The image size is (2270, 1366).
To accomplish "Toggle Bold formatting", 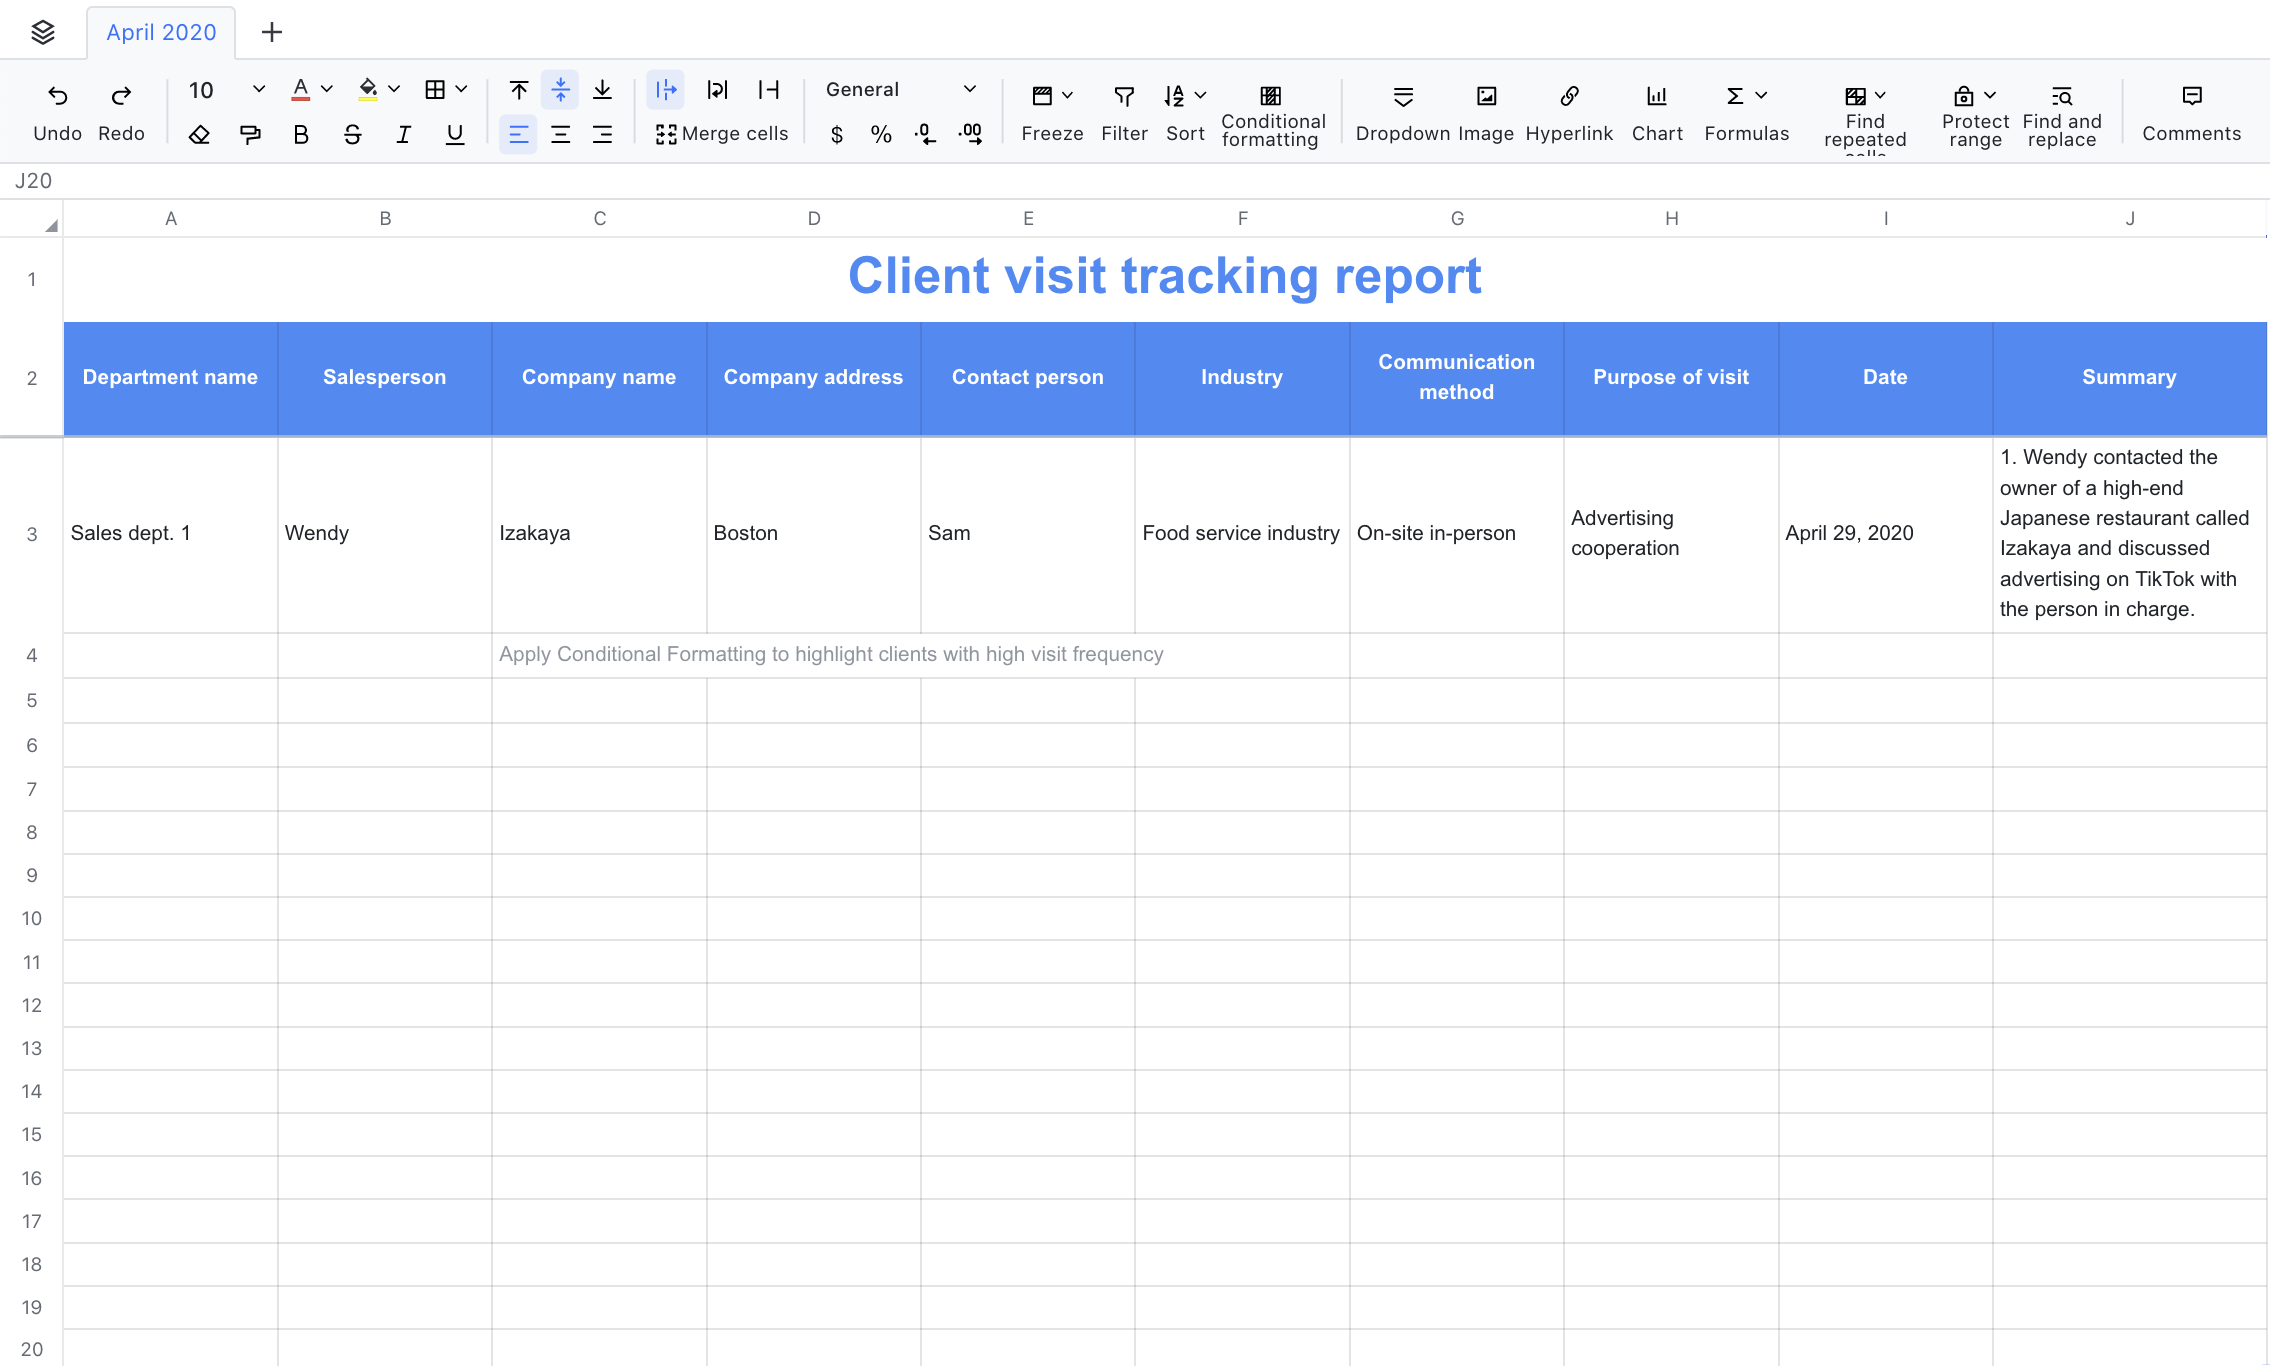I will [x=301, y=134].
